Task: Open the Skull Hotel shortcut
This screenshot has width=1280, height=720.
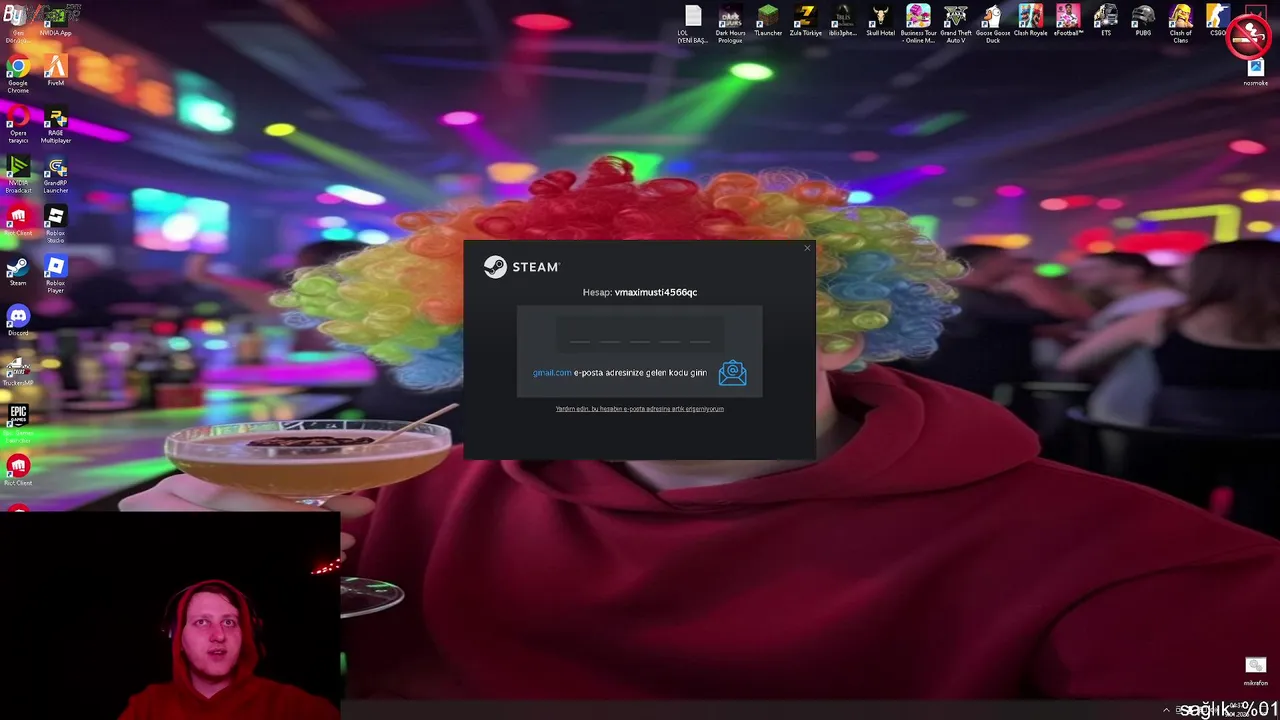Action: 880,20
